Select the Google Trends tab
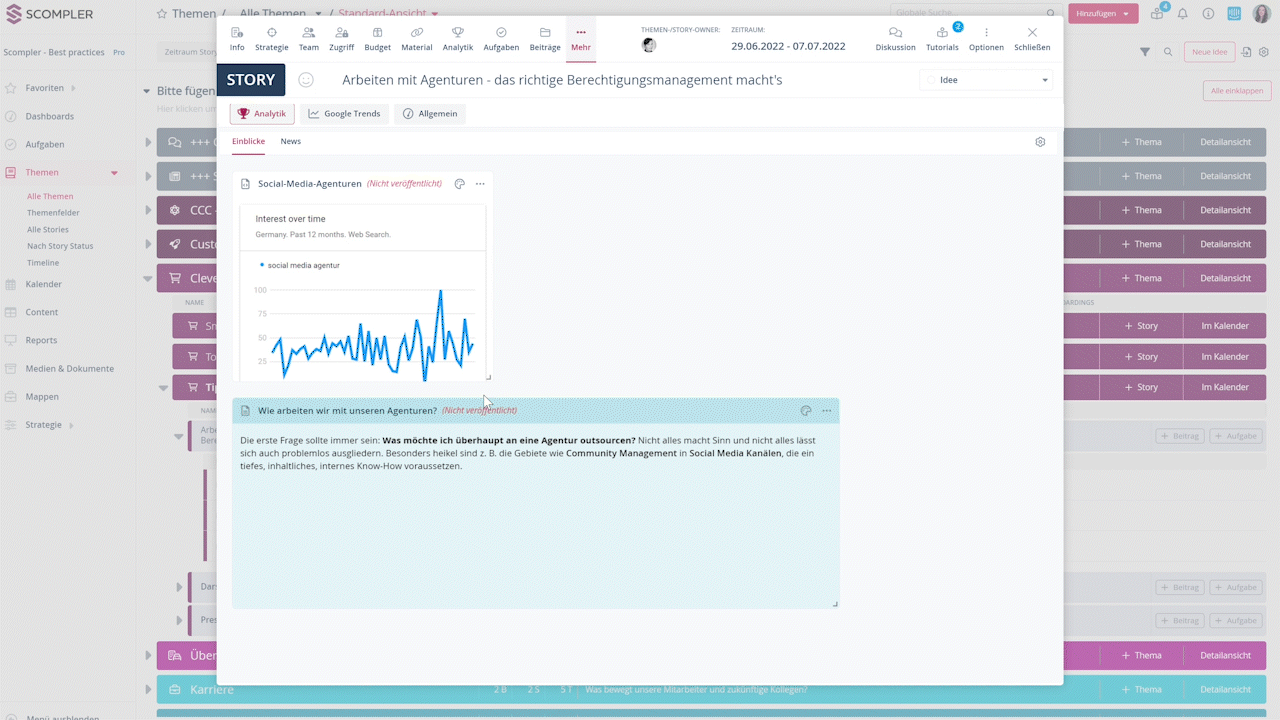 click(x=344, y=114)
